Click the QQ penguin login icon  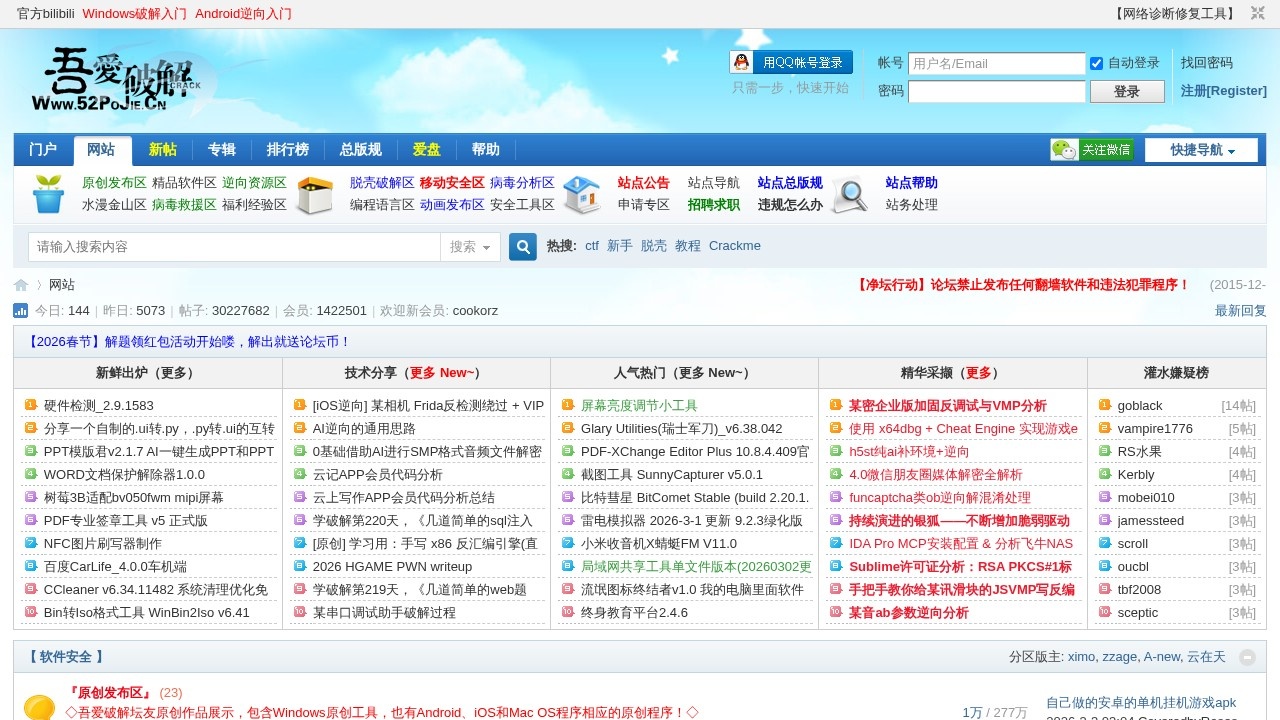point(740,61)
